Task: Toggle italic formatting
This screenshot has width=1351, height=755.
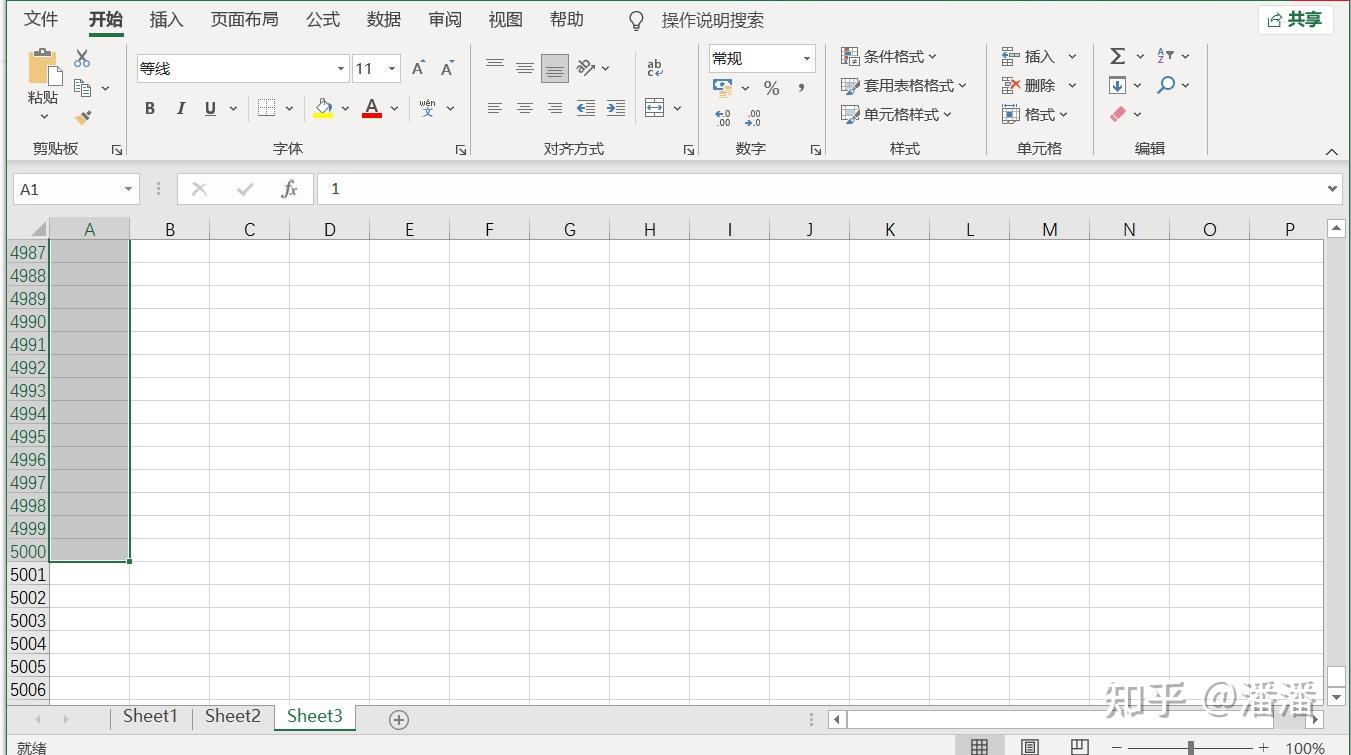Action: (x=180, y=108)
